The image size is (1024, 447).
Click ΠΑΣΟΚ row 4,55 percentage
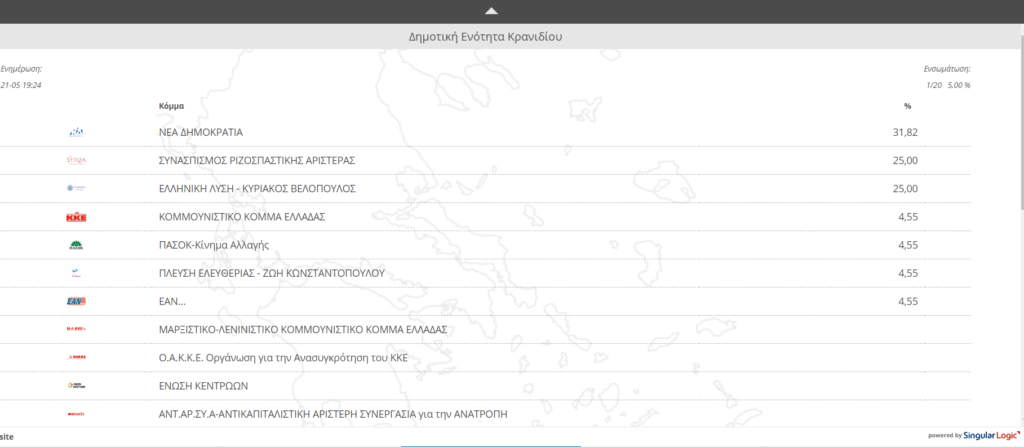(x=908, y=245)
